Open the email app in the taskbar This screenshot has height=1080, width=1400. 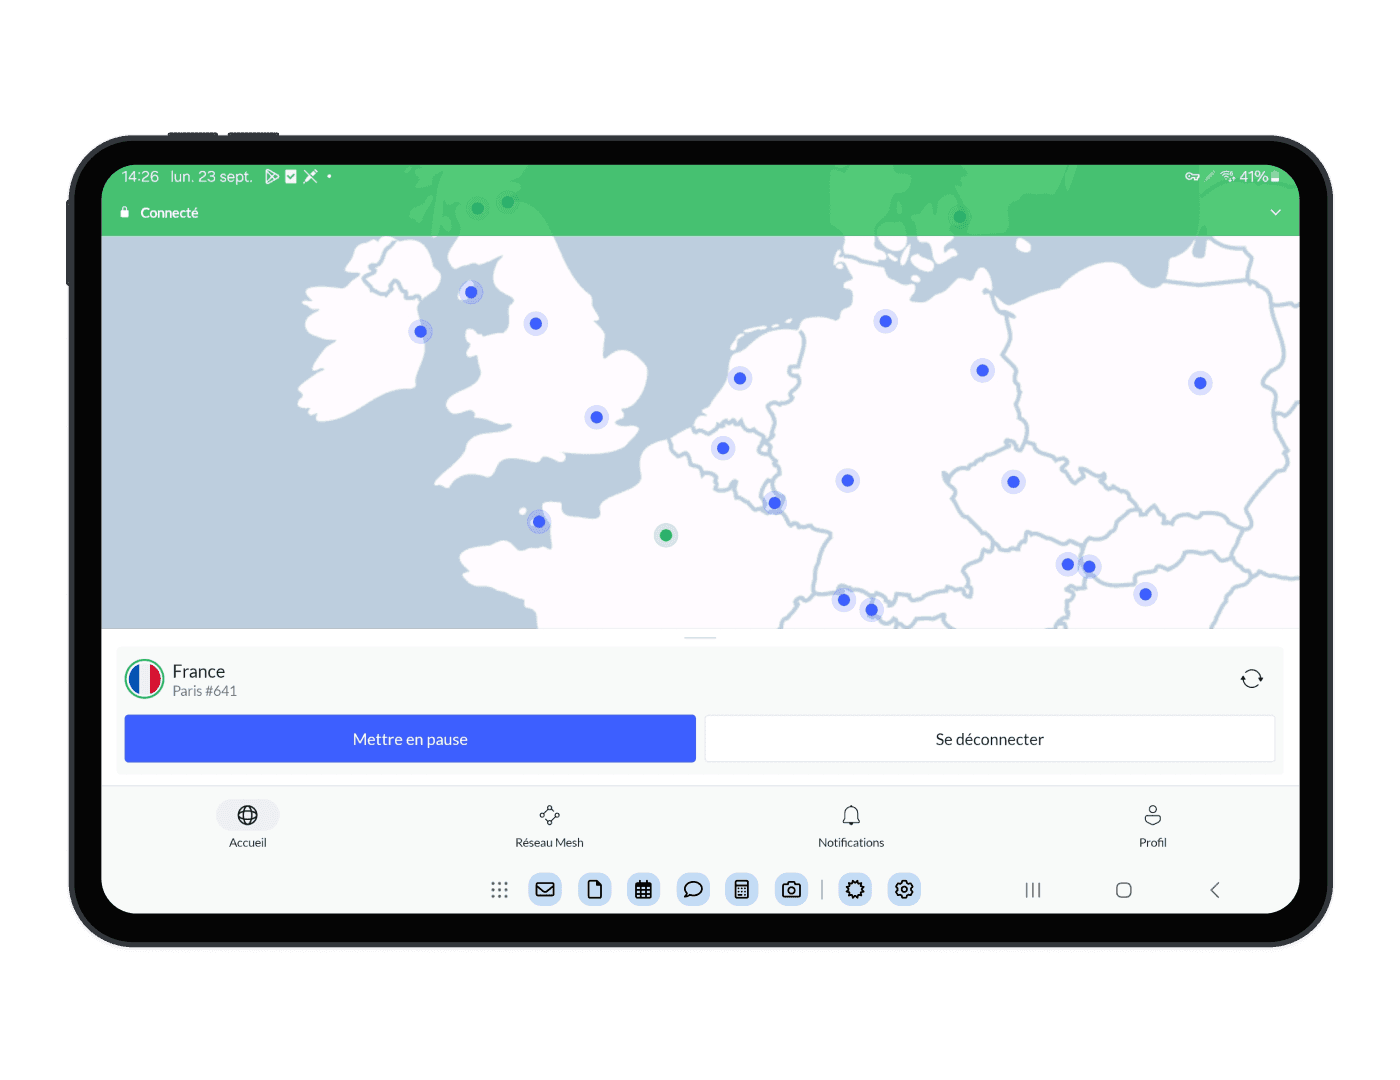click(545, 889)
